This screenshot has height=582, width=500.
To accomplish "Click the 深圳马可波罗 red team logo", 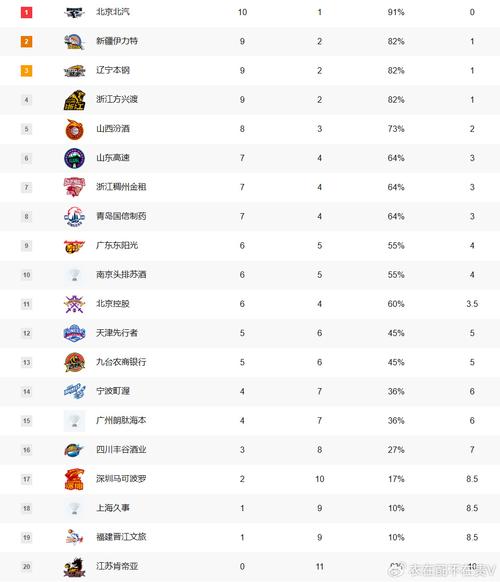I will click(x=74, y=479).
